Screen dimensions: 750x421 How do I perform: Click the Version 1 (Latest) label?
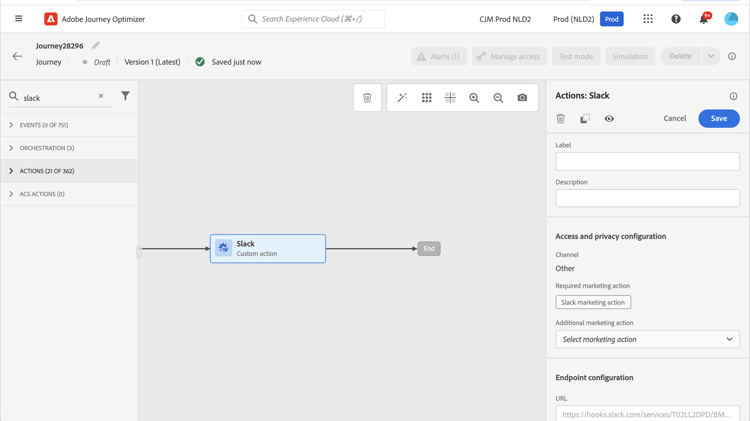(153, 62)
